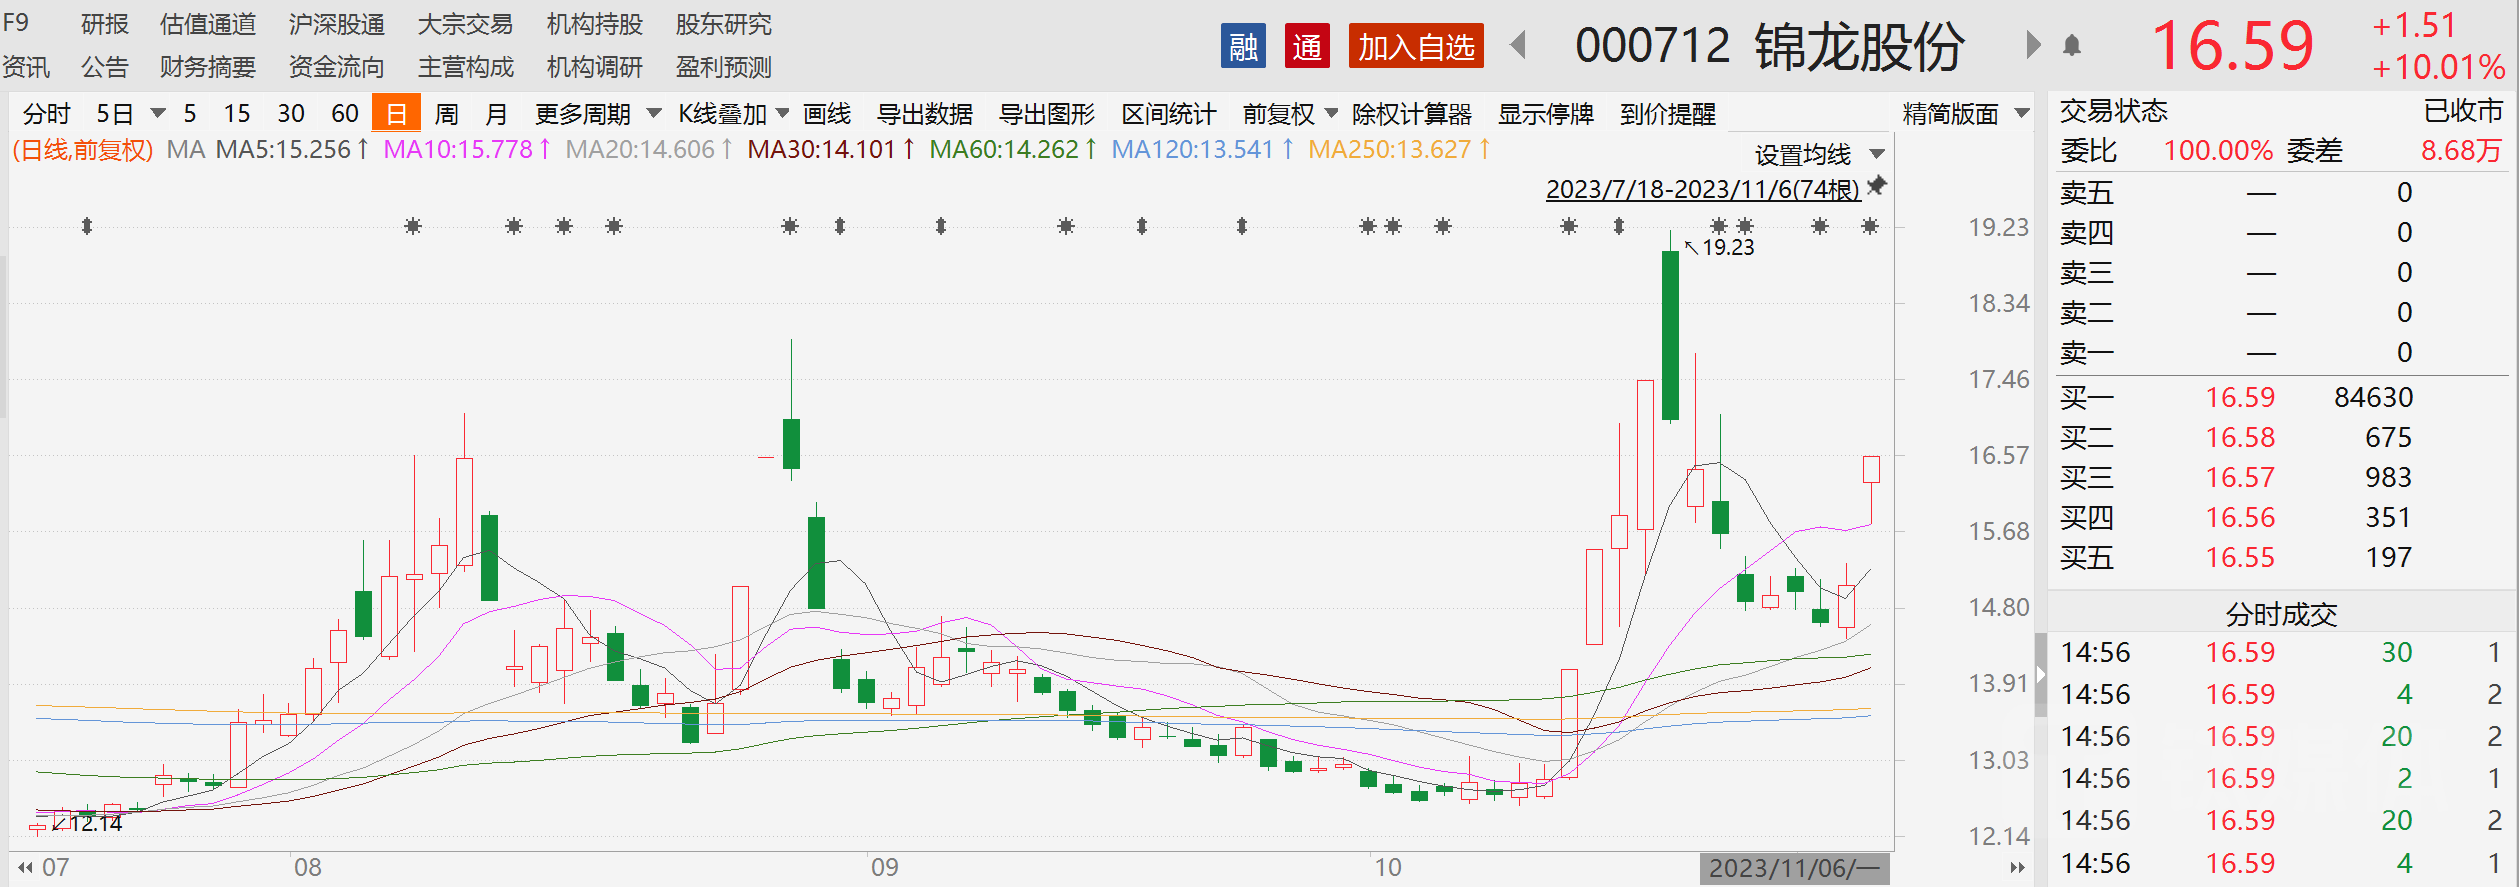Open the 财务摘要 menu item
Image resolution: width=2519 pixels, height=887 pixels.
[x=207, y=67]
